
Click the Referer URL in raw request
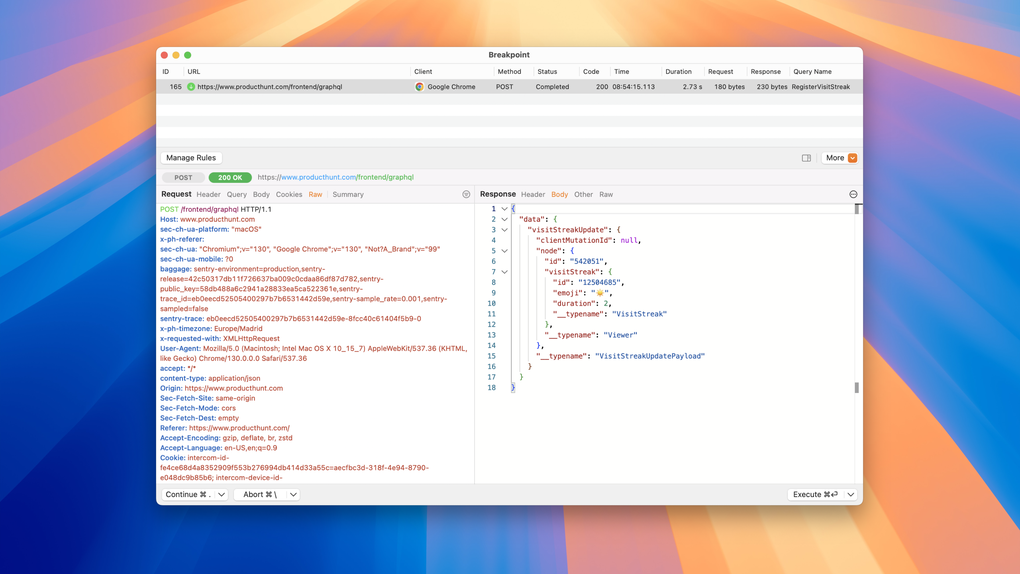pos(239,428)
